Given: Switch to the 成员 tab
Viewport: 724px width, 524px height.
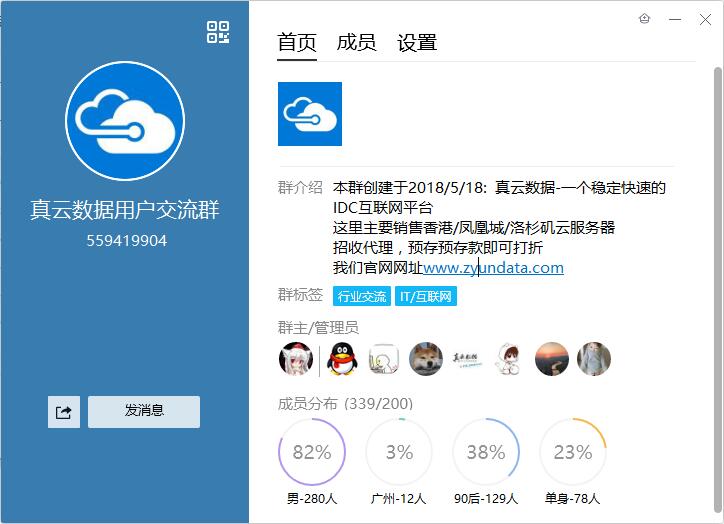Looking at the screenshot, I should point(356,42).
